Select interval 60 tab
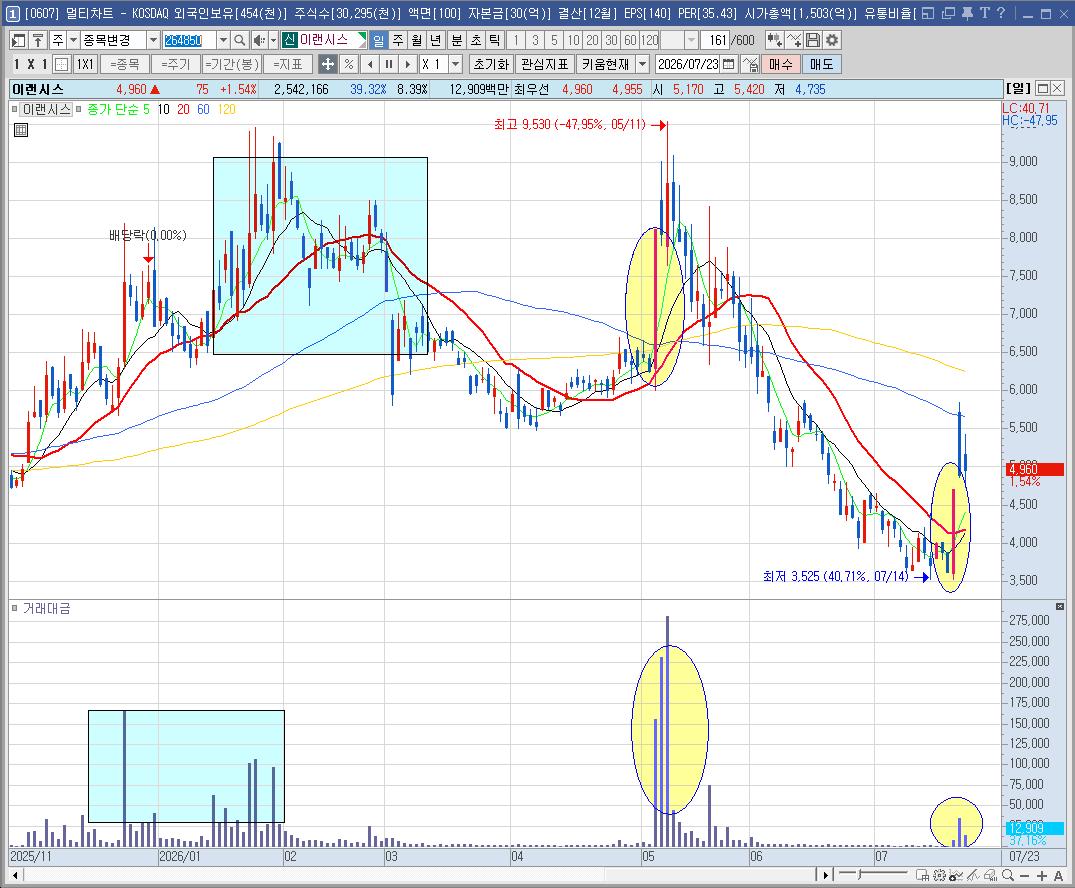Screen dimensions: 1075x888 coord(630,40)
